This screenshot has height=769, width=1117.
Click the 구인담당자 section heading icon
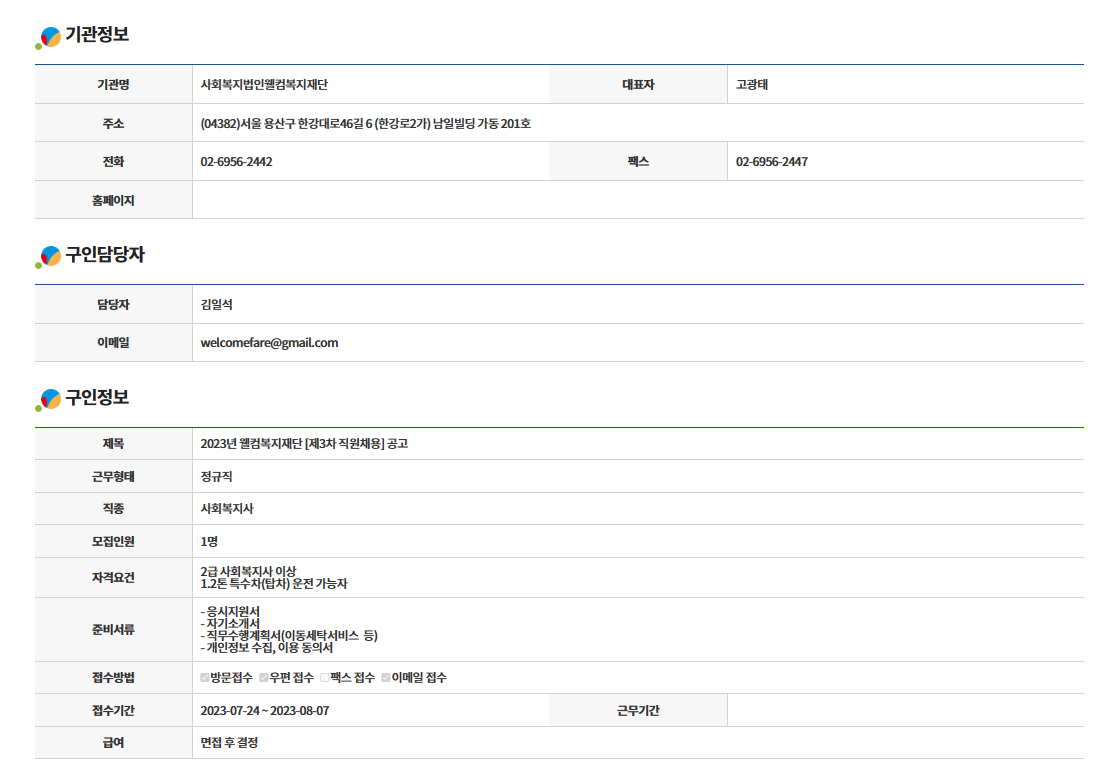(48, 257)
